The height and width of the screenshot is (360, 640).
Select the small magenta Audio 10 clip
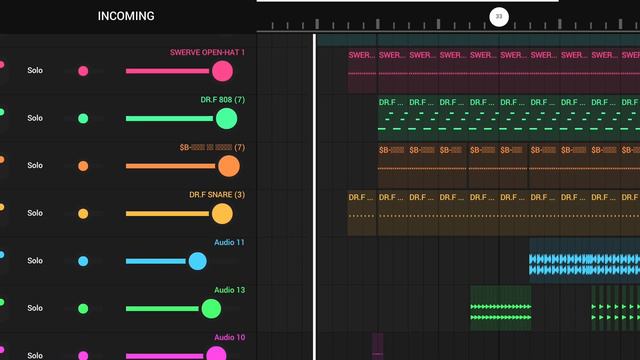click(x=378, y=346)
